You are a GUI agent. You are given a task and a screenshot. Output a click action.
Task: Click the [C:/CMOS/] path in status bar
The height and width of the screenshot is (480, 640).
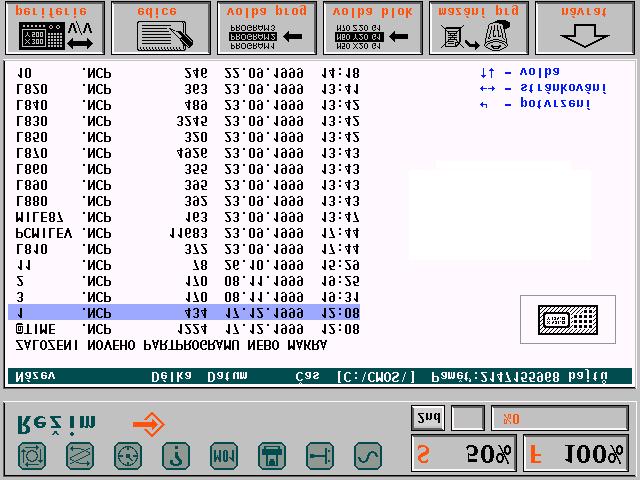coord(376,376)
